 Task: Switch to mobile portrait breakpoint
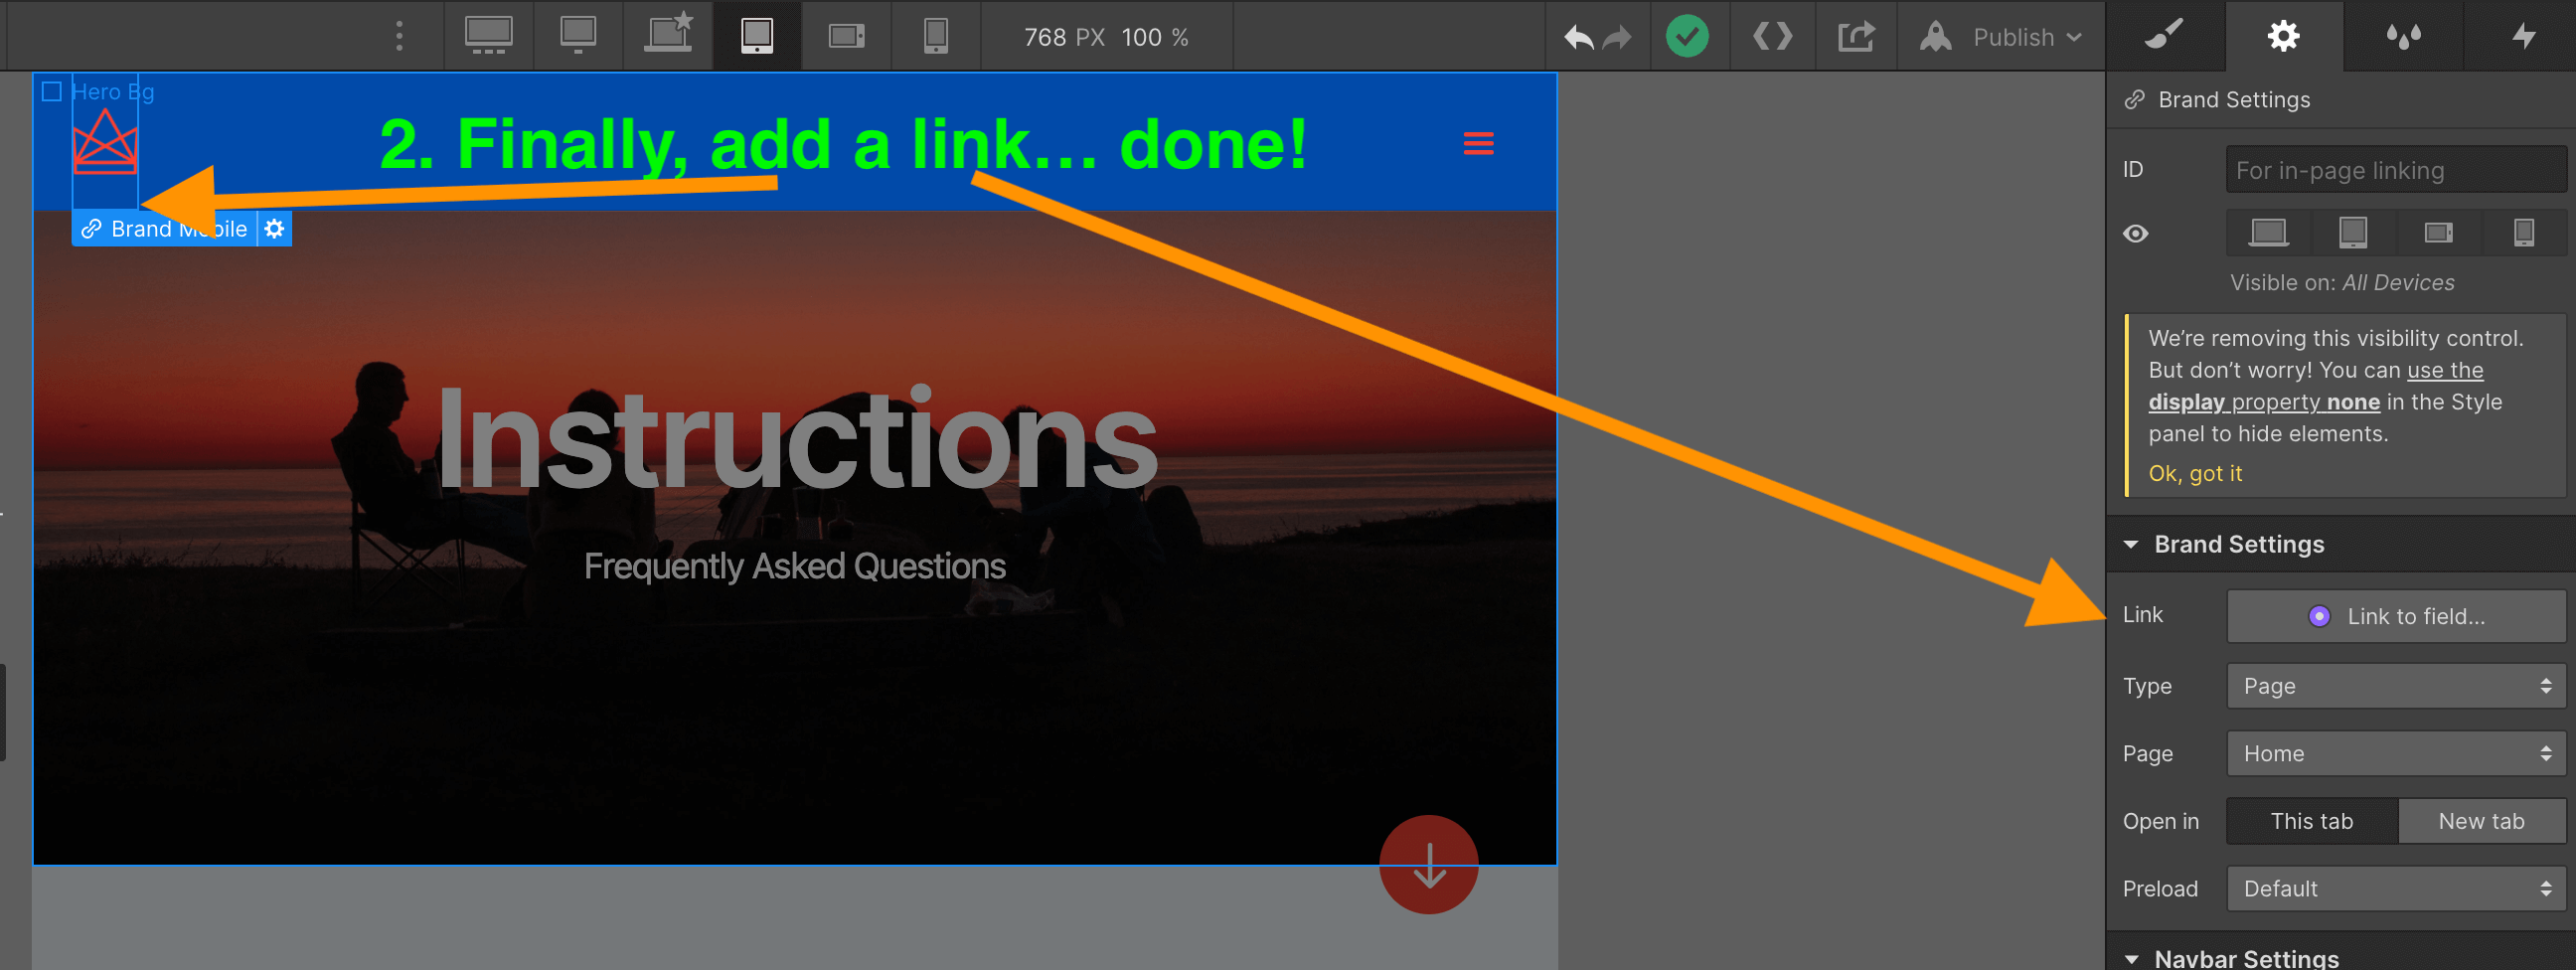tap(935, 36)
